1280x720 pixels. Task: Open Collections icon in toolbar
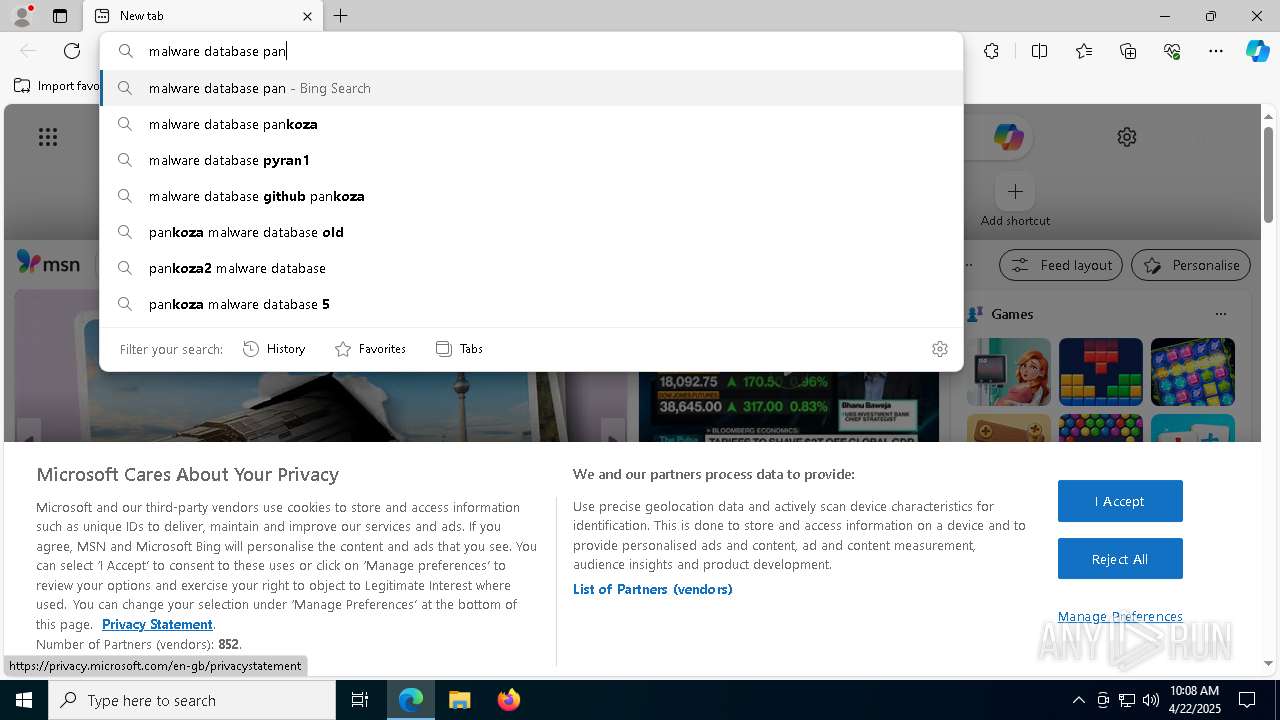pos(1128,51)
